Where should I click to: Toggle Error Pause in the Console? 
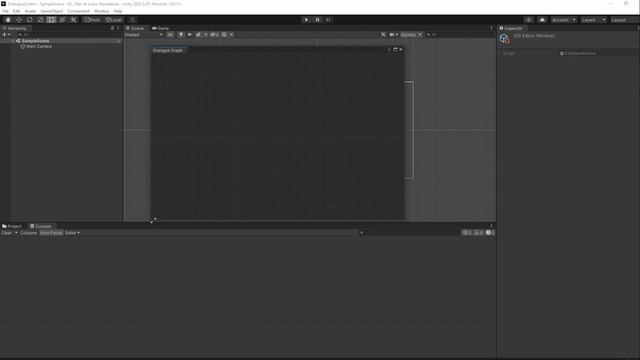(51, 233)
